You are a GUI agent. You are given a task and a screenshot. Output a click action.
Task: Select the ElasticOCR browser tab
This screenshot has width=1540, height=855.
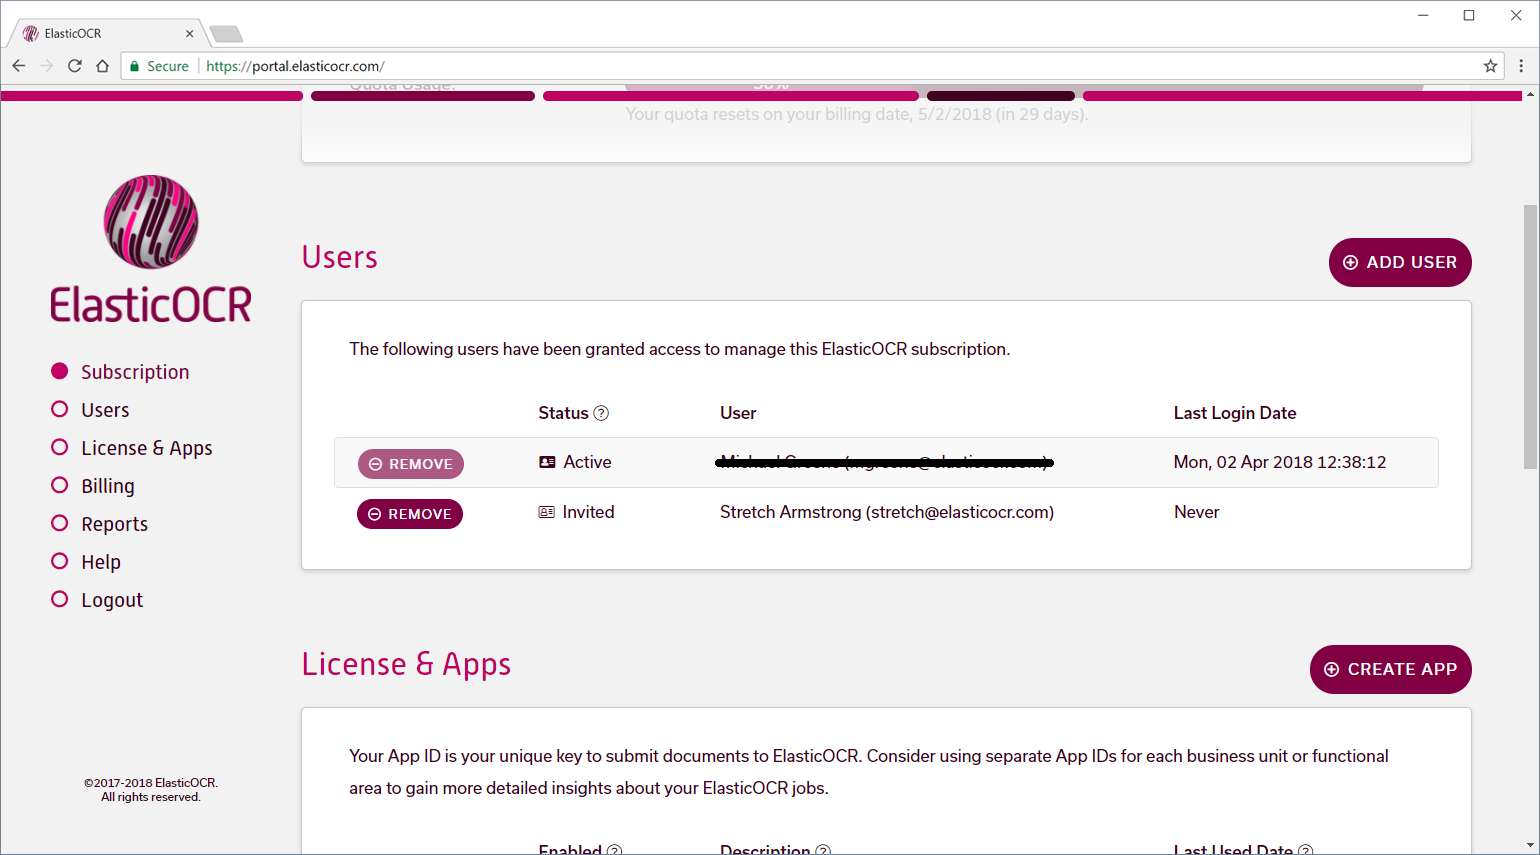(106, 33)
